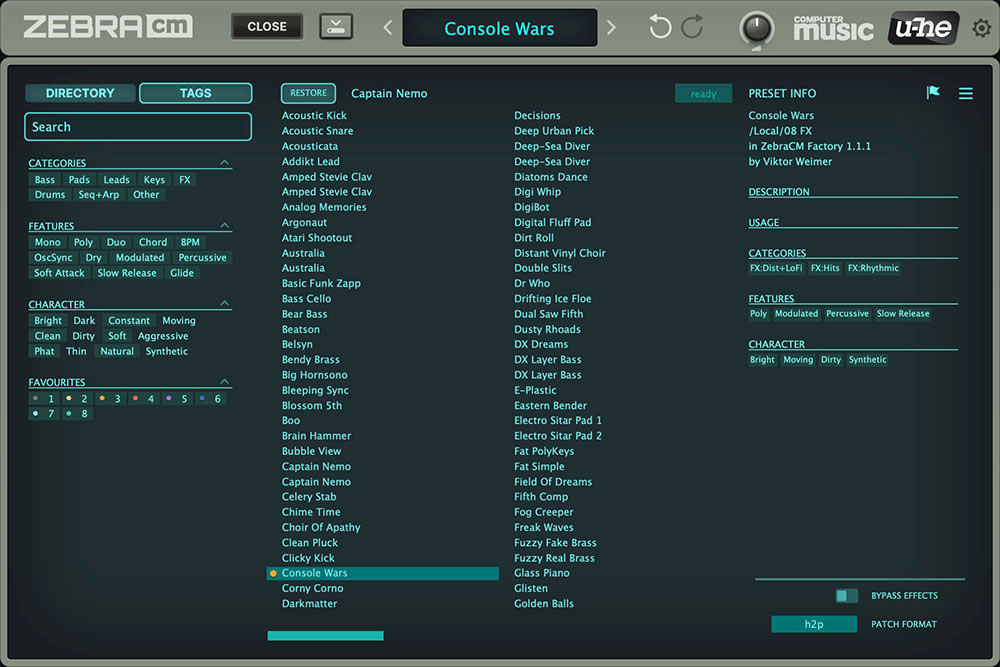Filter by favourite 4 red dot
1000x667 pixels.
pyautogui.click(x=135, y=398)
